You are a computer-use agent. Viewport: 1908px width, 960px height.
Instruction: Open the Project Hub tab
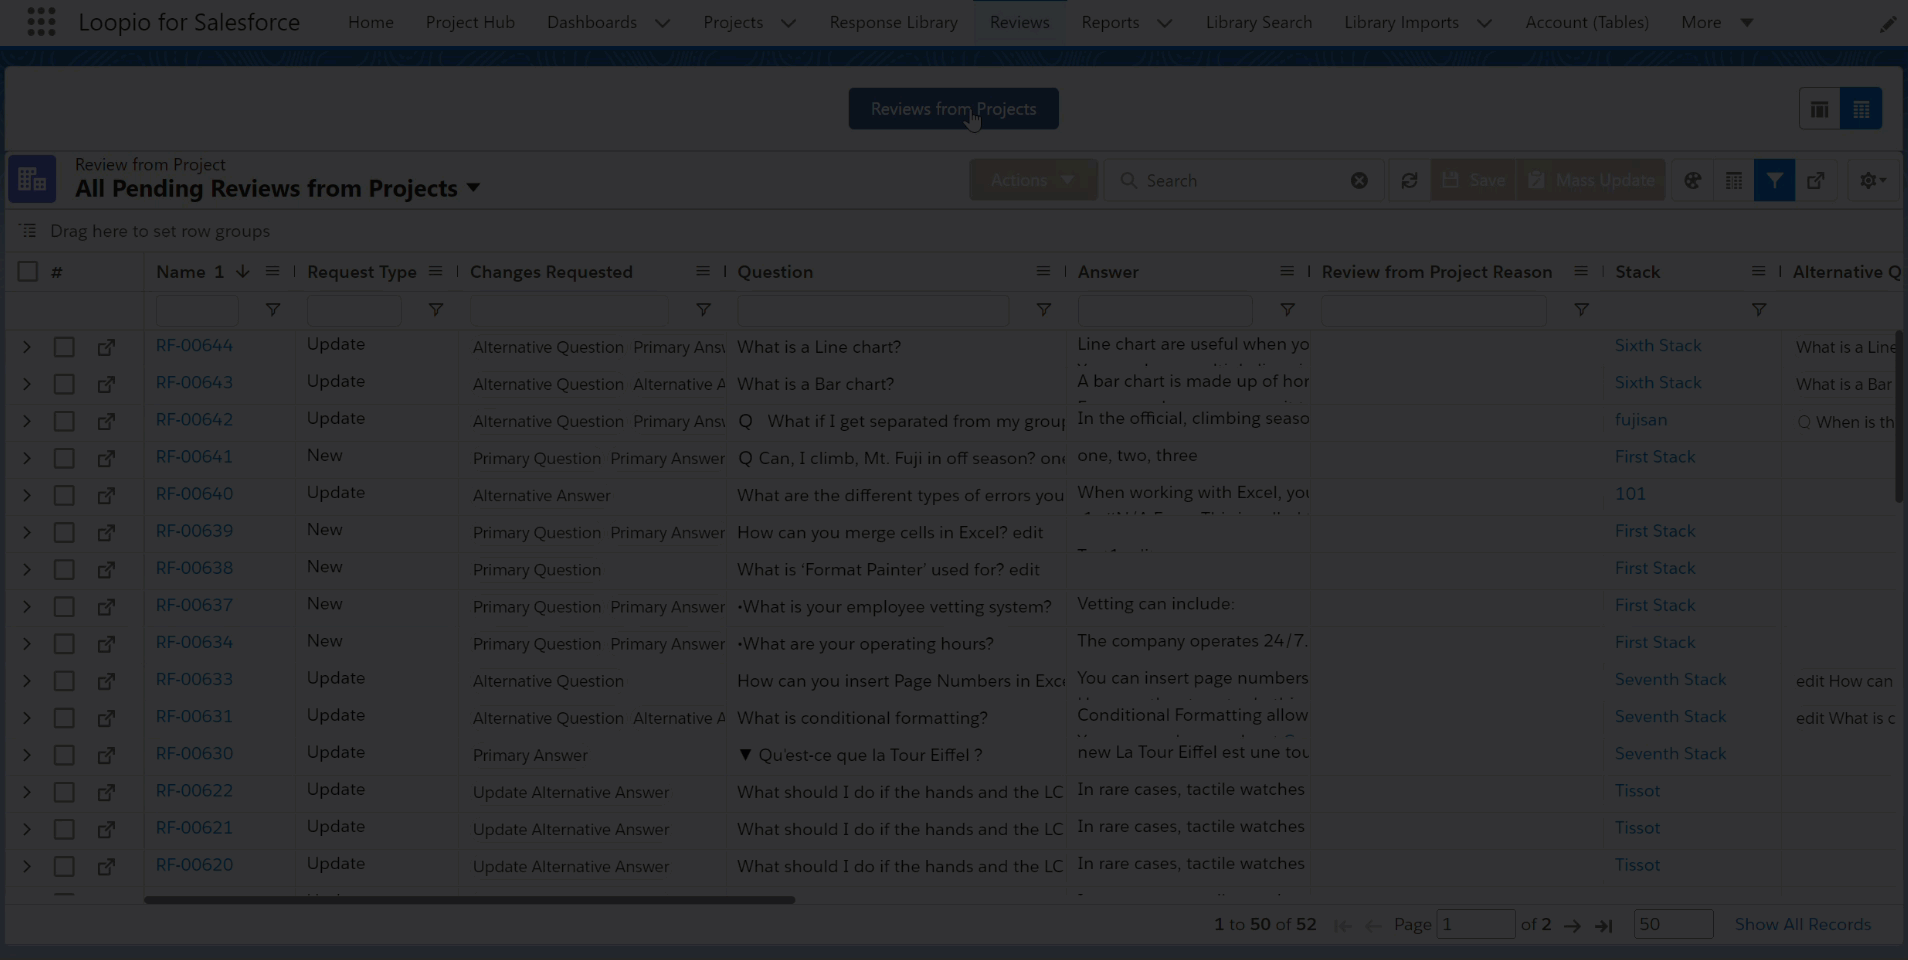470,22
